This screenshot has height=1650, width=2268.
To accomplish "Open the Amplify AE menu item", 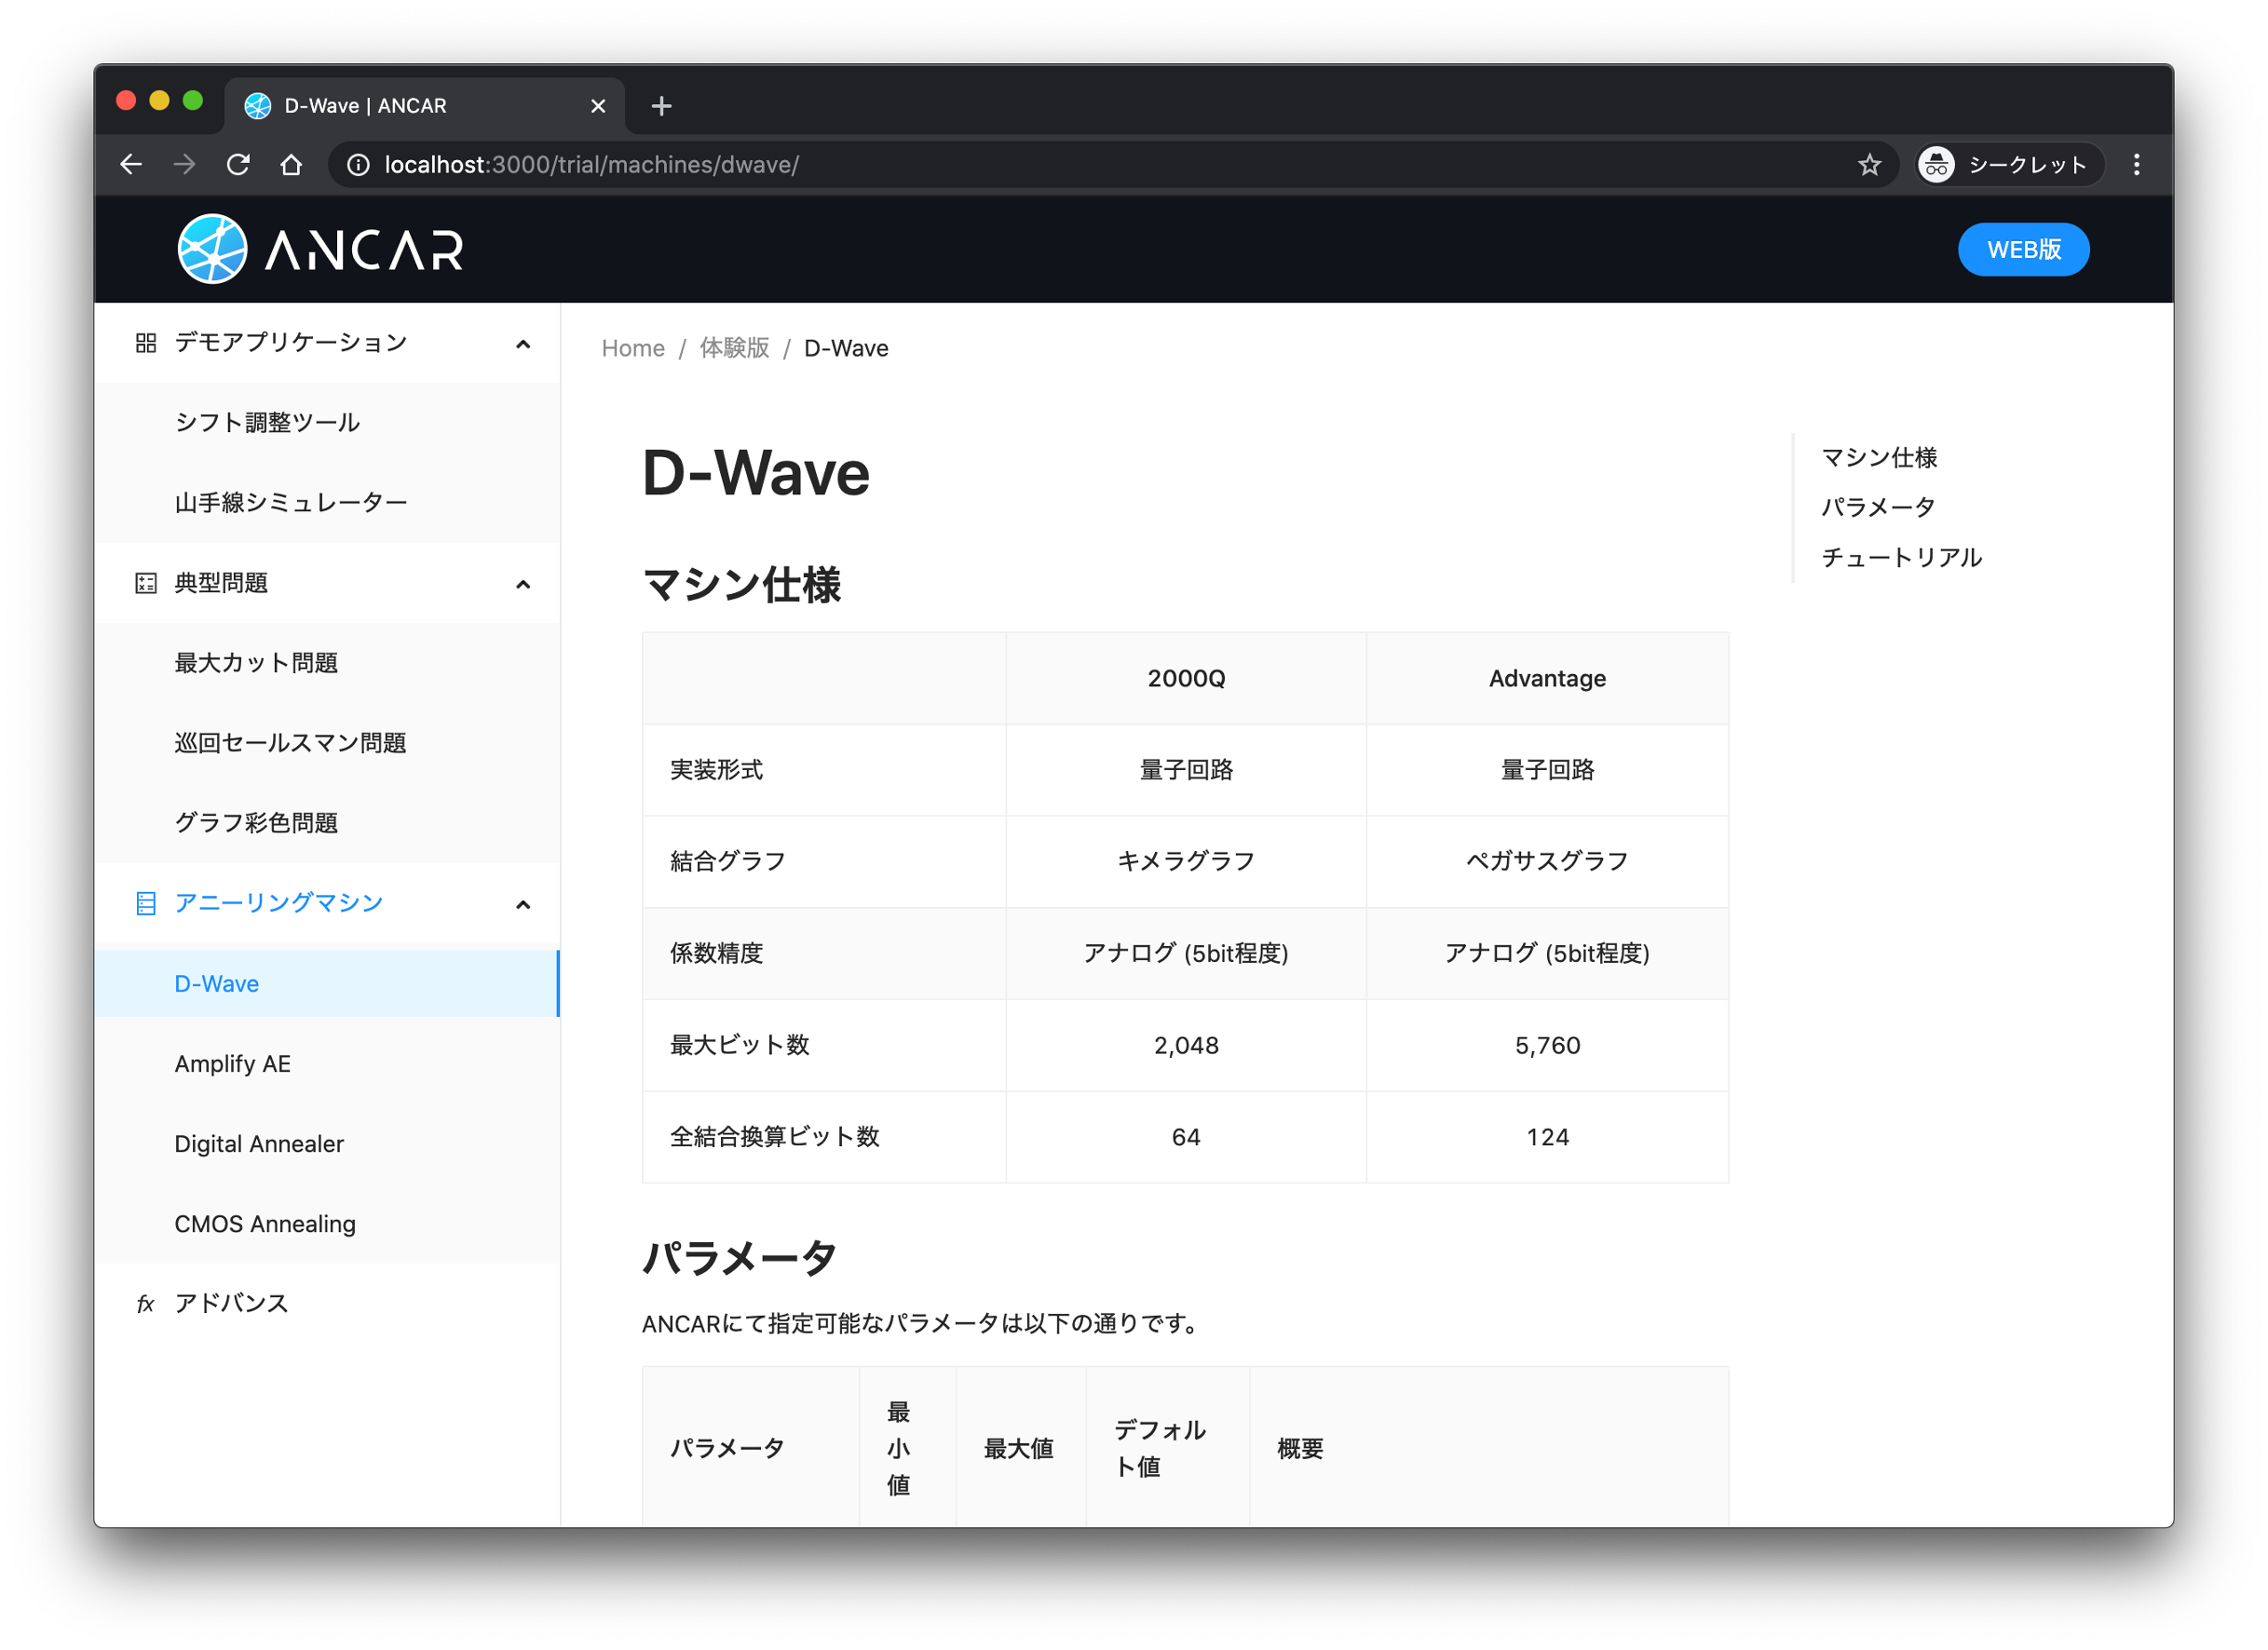I will click(x=232, y=1063).
